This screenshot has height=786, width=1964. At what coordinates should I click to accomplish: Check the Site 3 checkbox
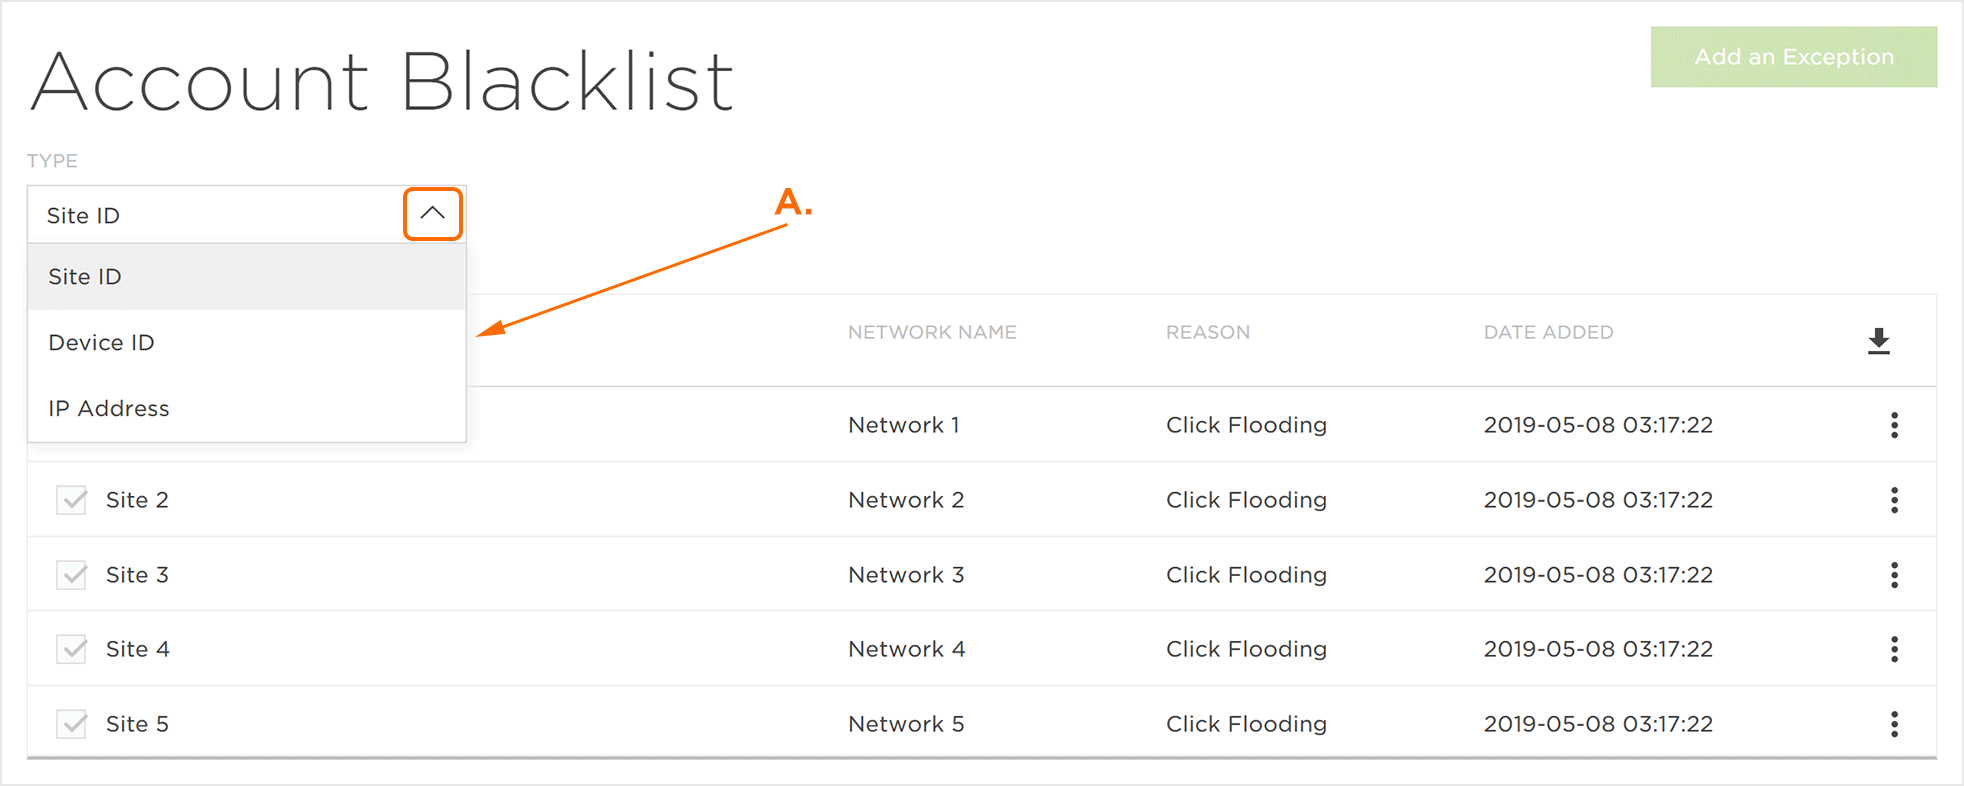71,574
